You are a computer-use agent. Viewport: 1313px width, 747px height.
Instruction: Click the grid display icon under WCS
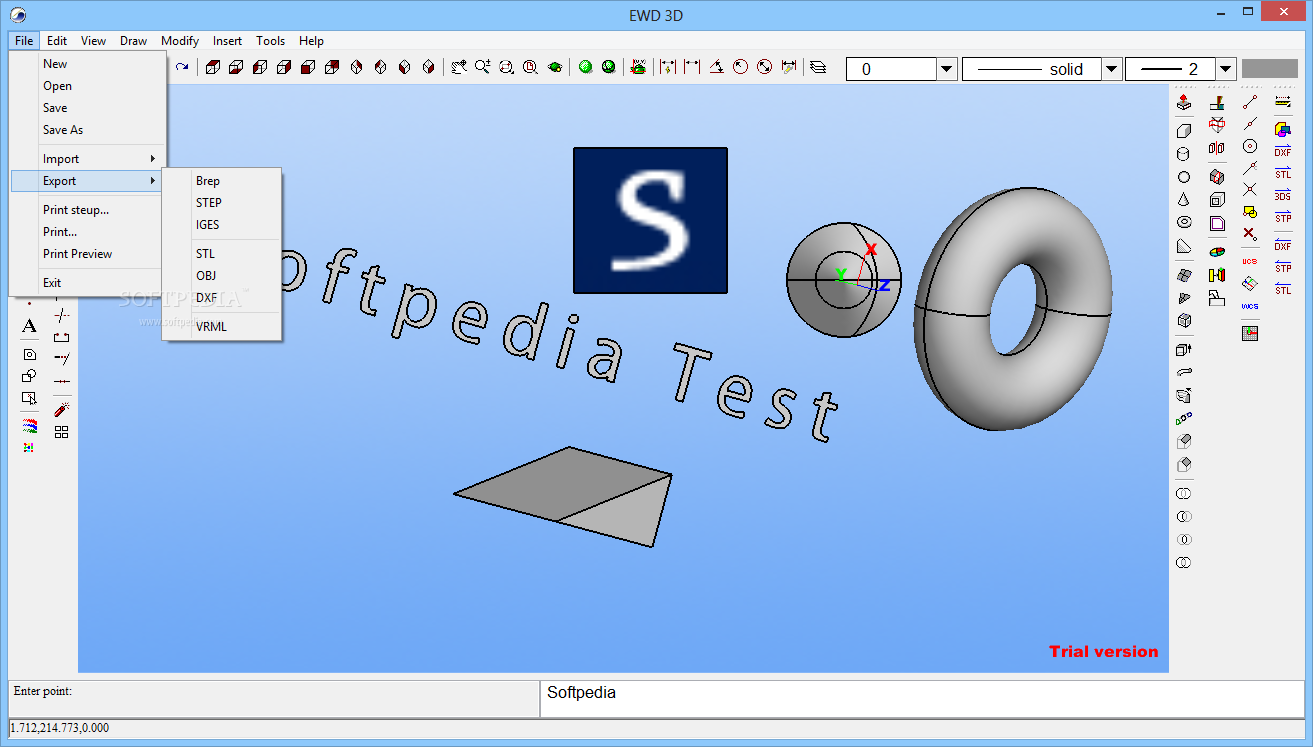[1250, 333]
